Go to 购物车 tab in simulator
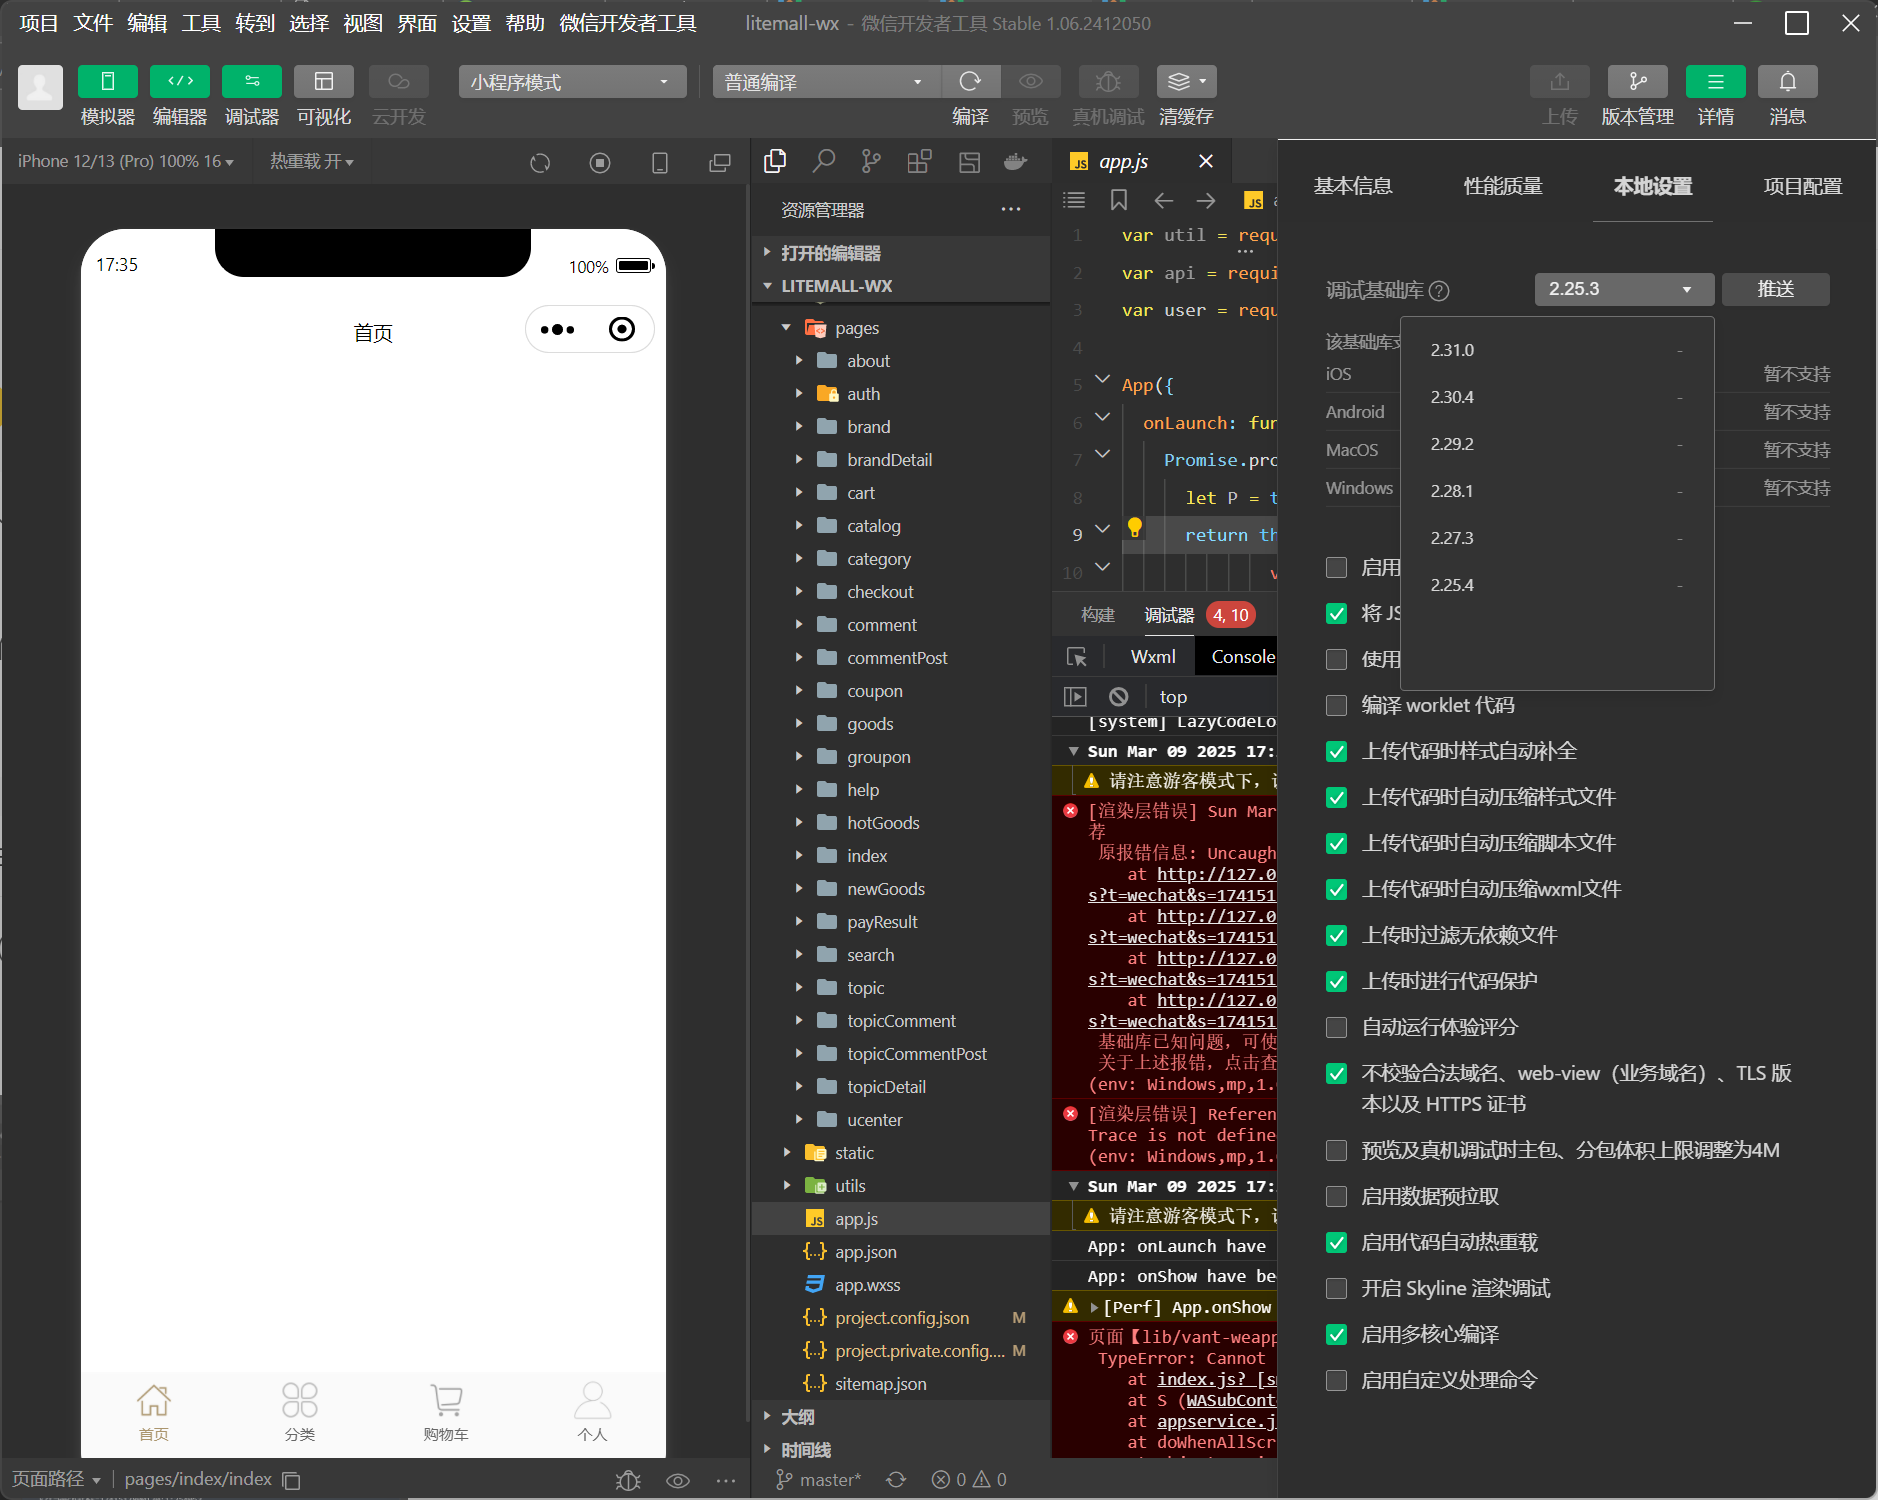 (x=446, y=1413)
